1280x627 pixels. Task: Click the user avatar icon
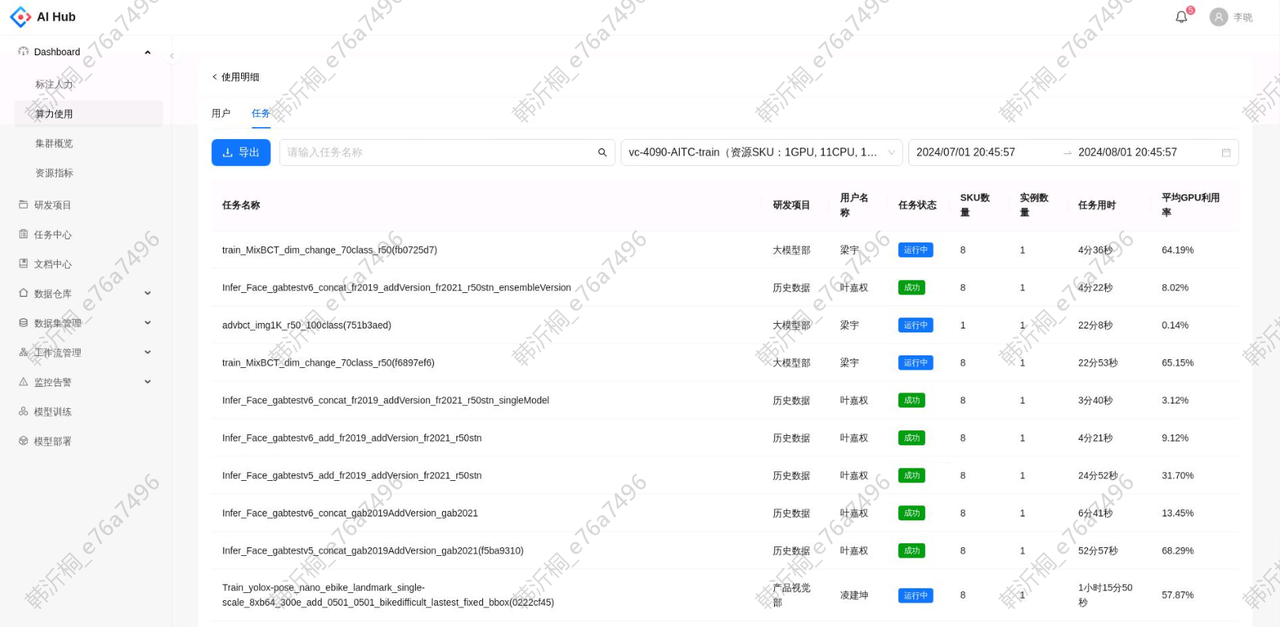[x=1218, y=17]
